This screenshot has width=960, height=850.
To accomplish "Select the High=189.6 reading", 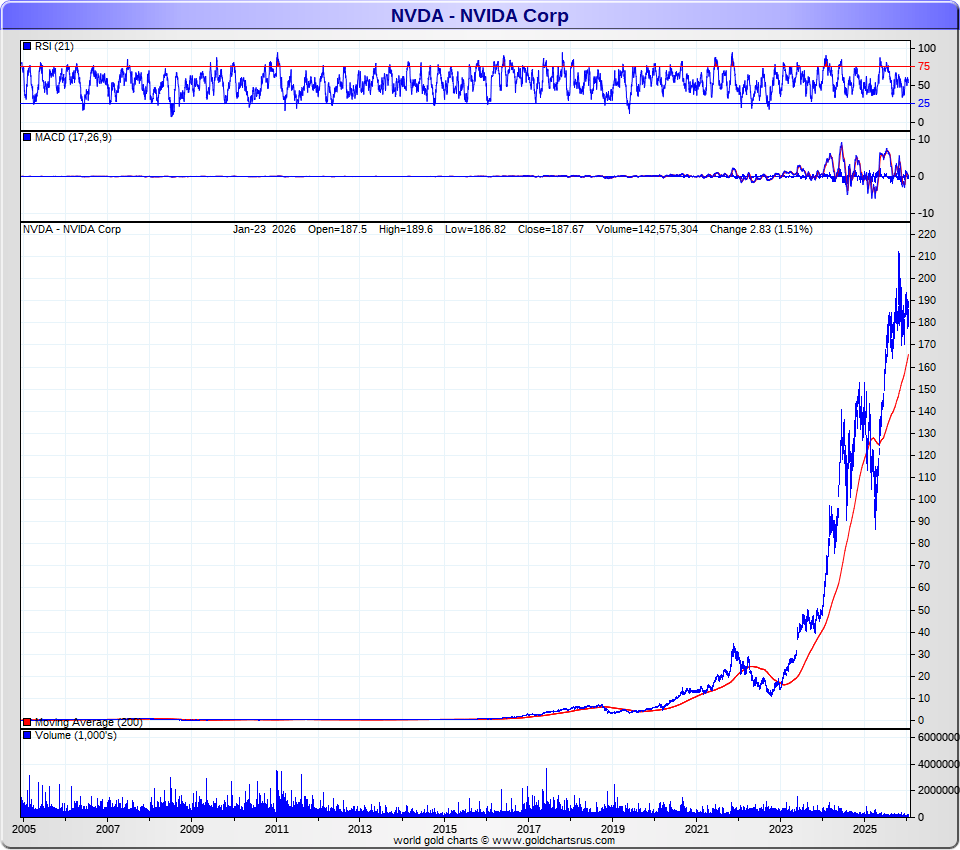I will [406, 229].
